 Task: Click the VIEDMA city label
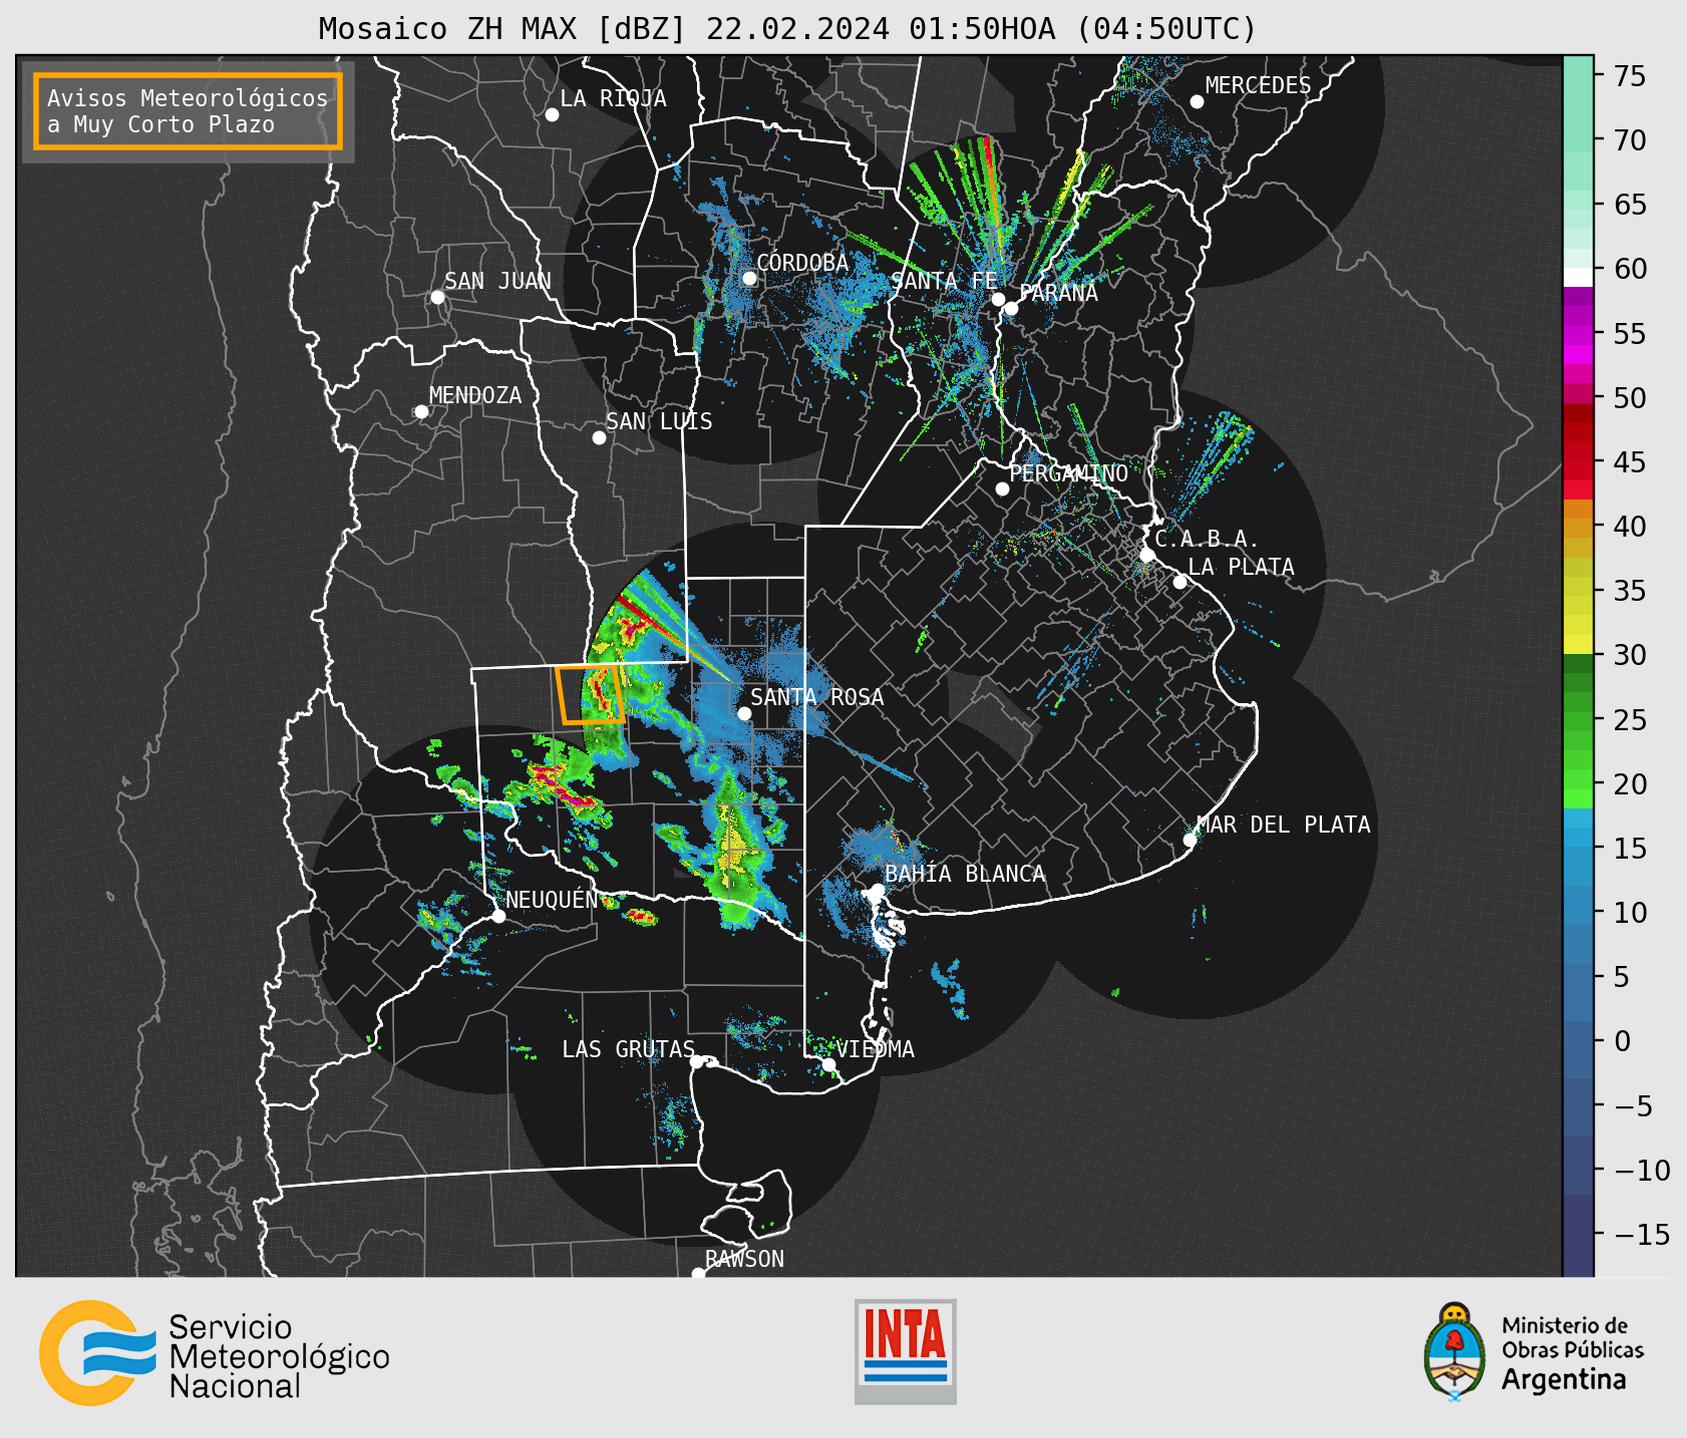tap(875, 1049)
